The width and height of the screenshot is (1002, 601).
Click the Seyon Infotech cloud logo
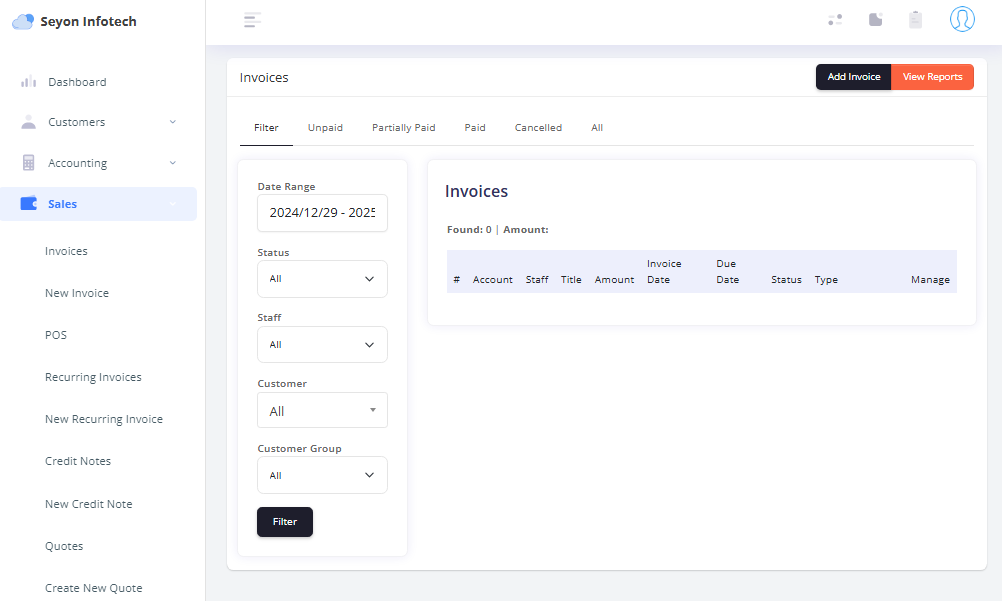point(23,21)
